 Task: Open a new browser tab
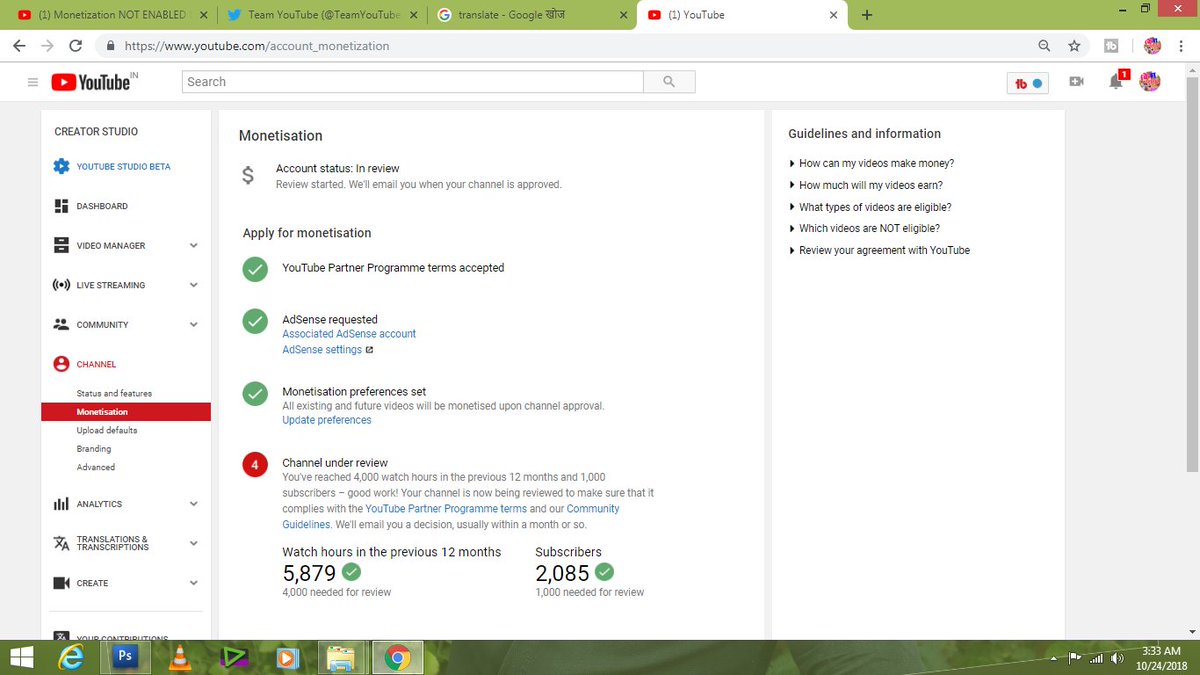click(867, 15)
